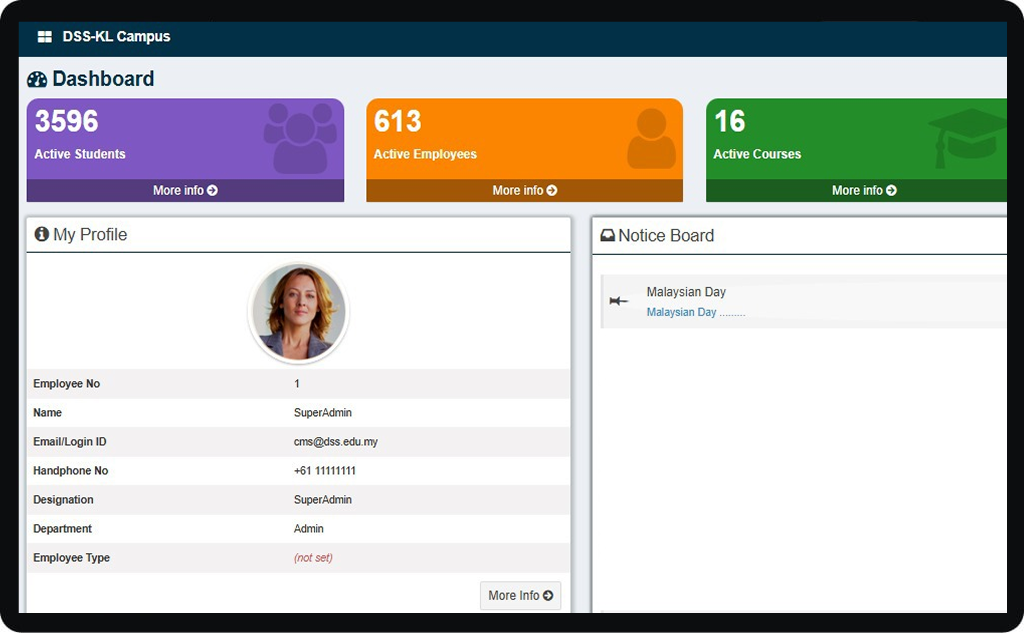Click the Dashboard gauge icon
Screen dimensions: 1024x633
[37, 80]
